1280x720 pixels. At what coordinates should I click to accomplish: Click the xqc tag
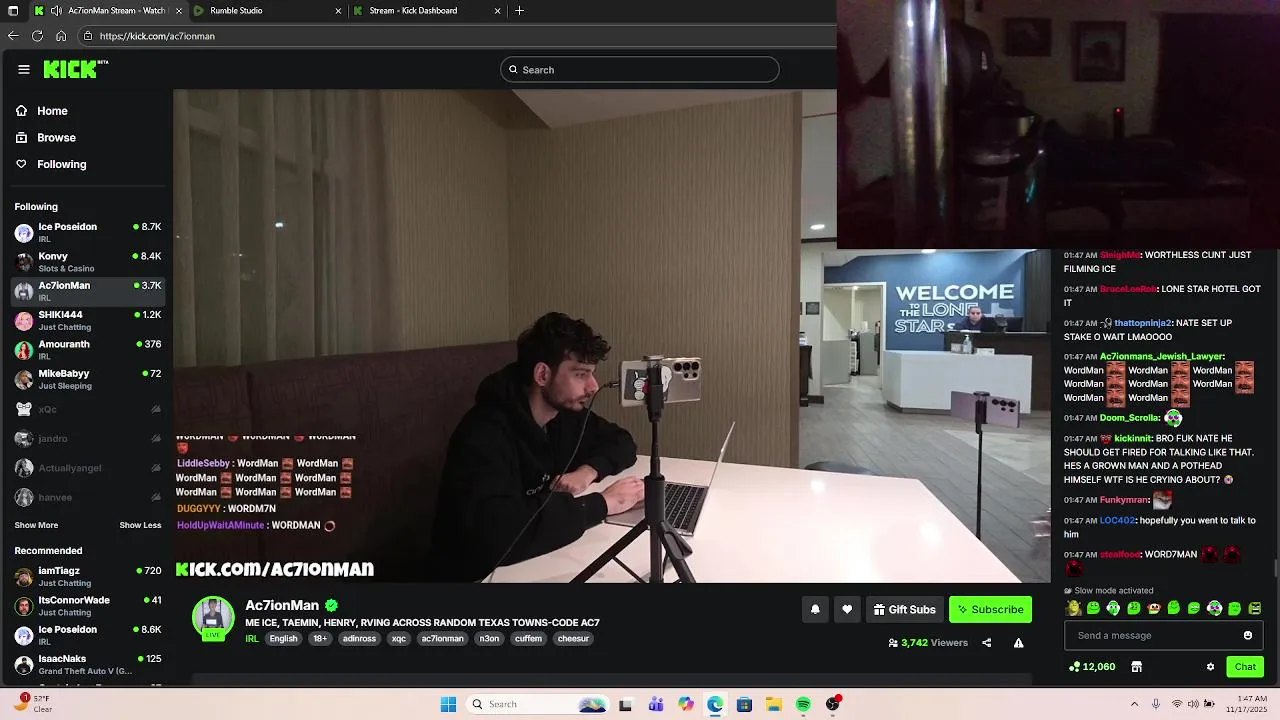(399, 639)
